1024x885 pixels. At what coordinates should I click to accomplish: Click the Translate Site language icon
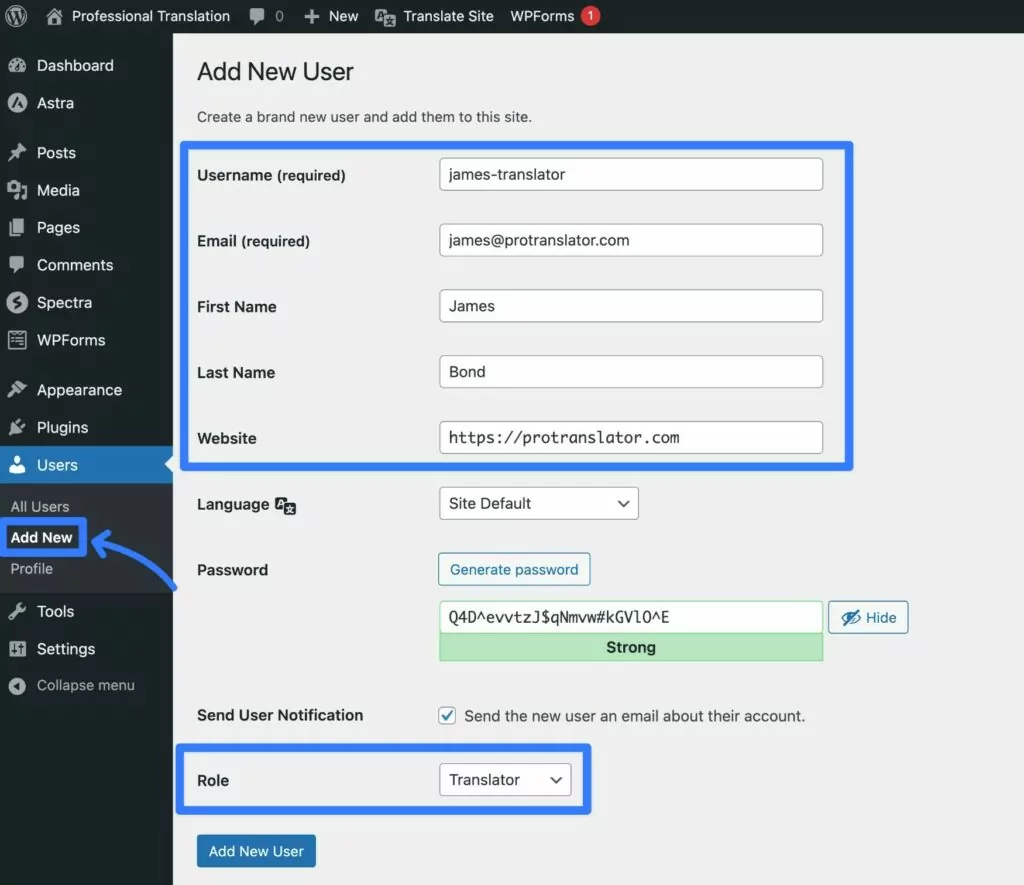click(385, 17)
